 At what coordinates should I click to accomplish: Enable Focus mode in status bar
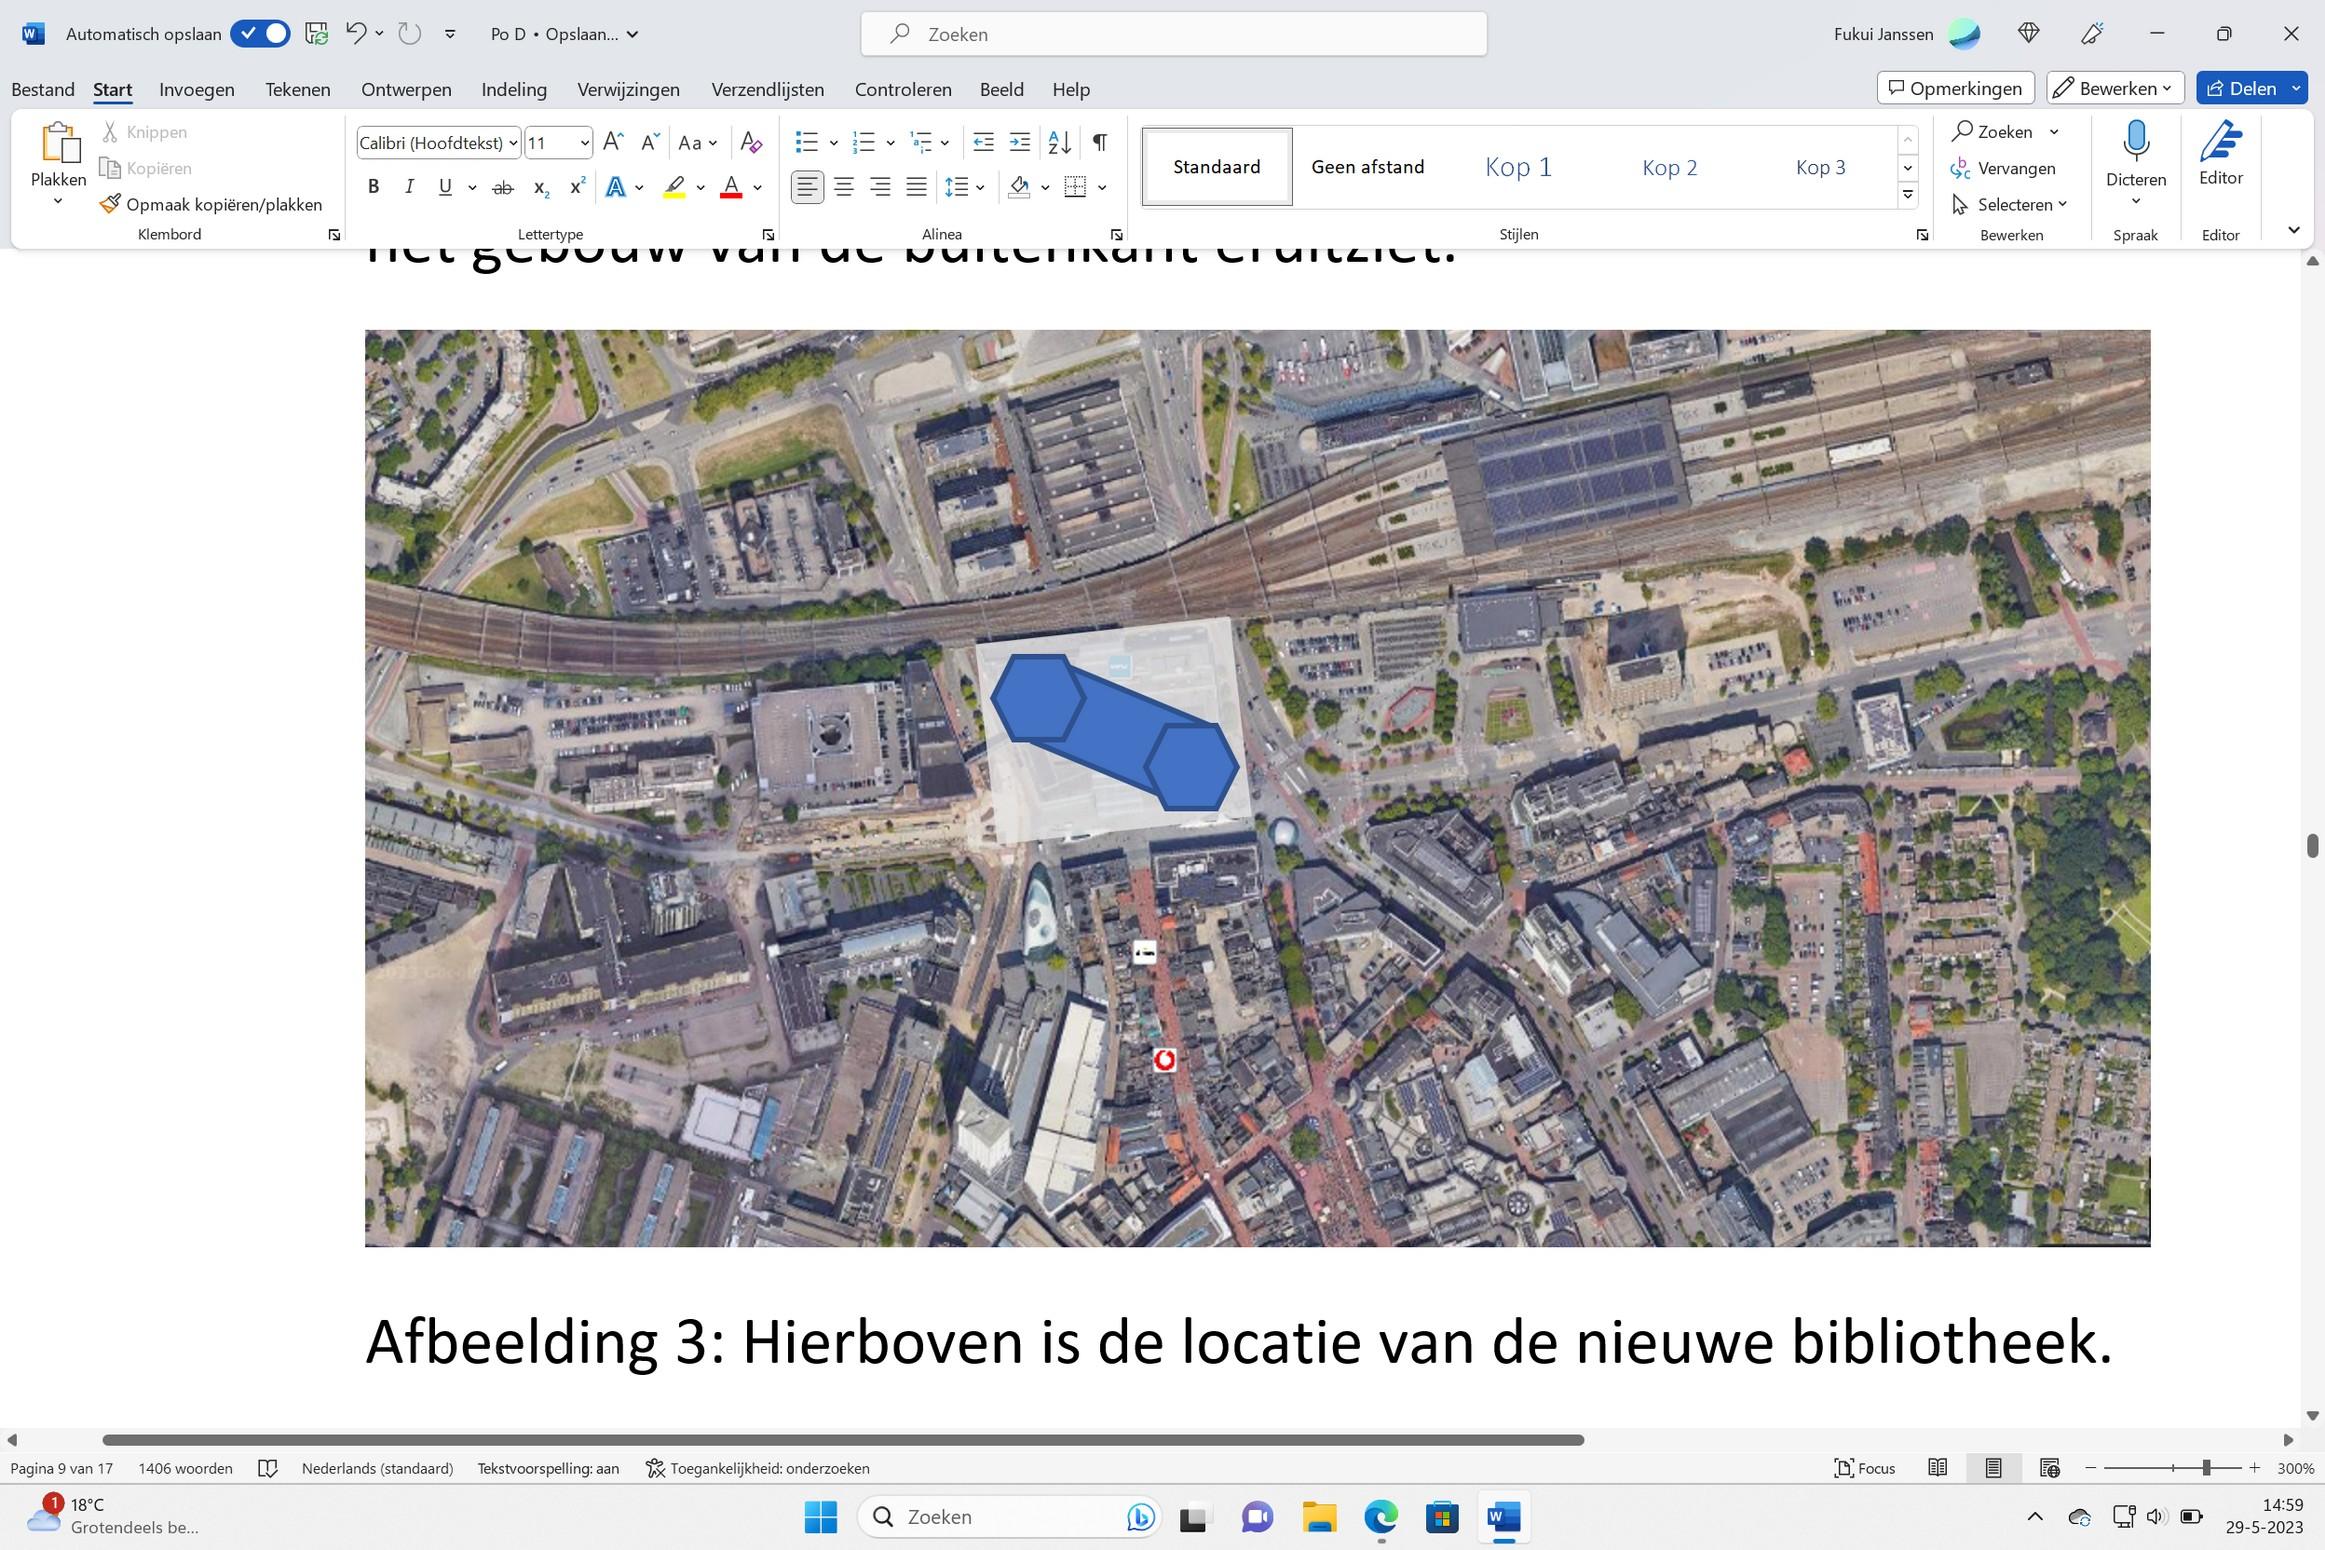pyautogui.click(x=1864, y=1468)
